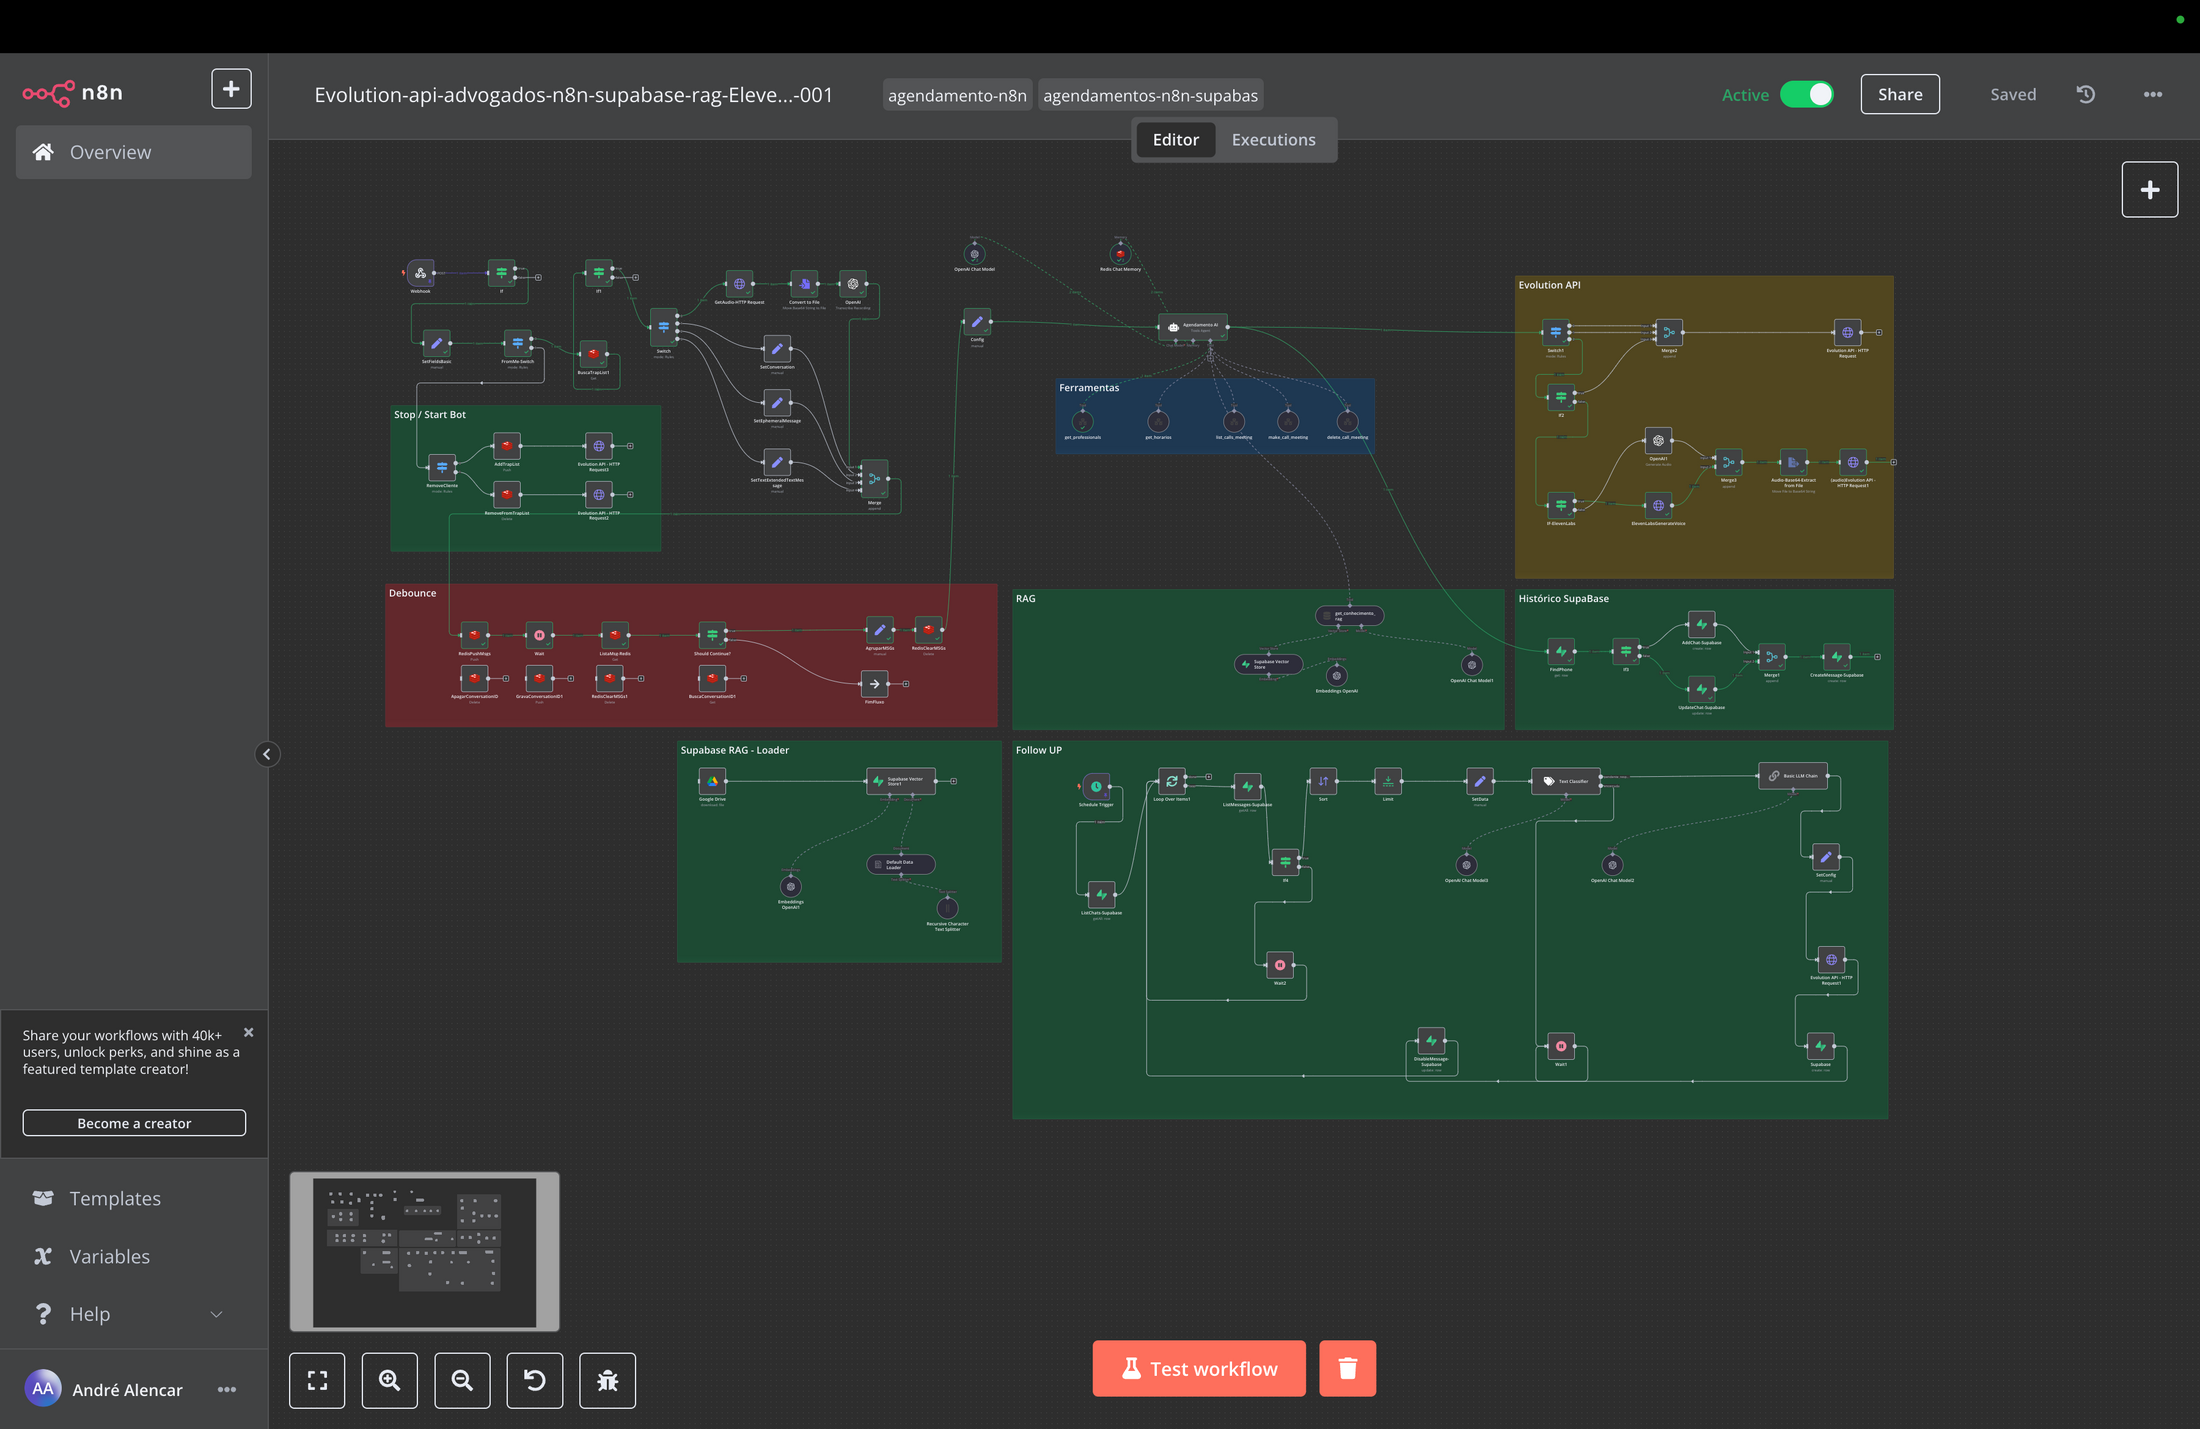Collapse the left sidebar arrow

pos(267,754)
